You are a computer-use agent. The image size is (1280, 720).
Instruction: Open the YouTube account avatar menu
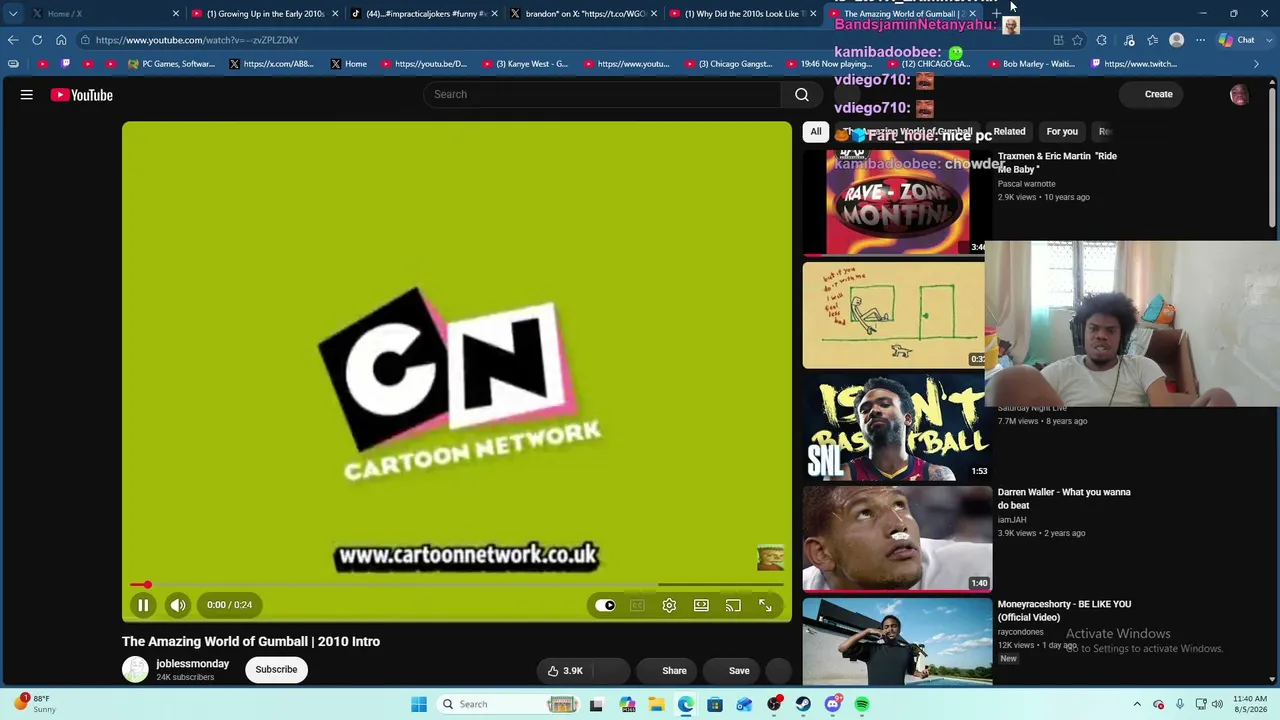pos(1239,94)
